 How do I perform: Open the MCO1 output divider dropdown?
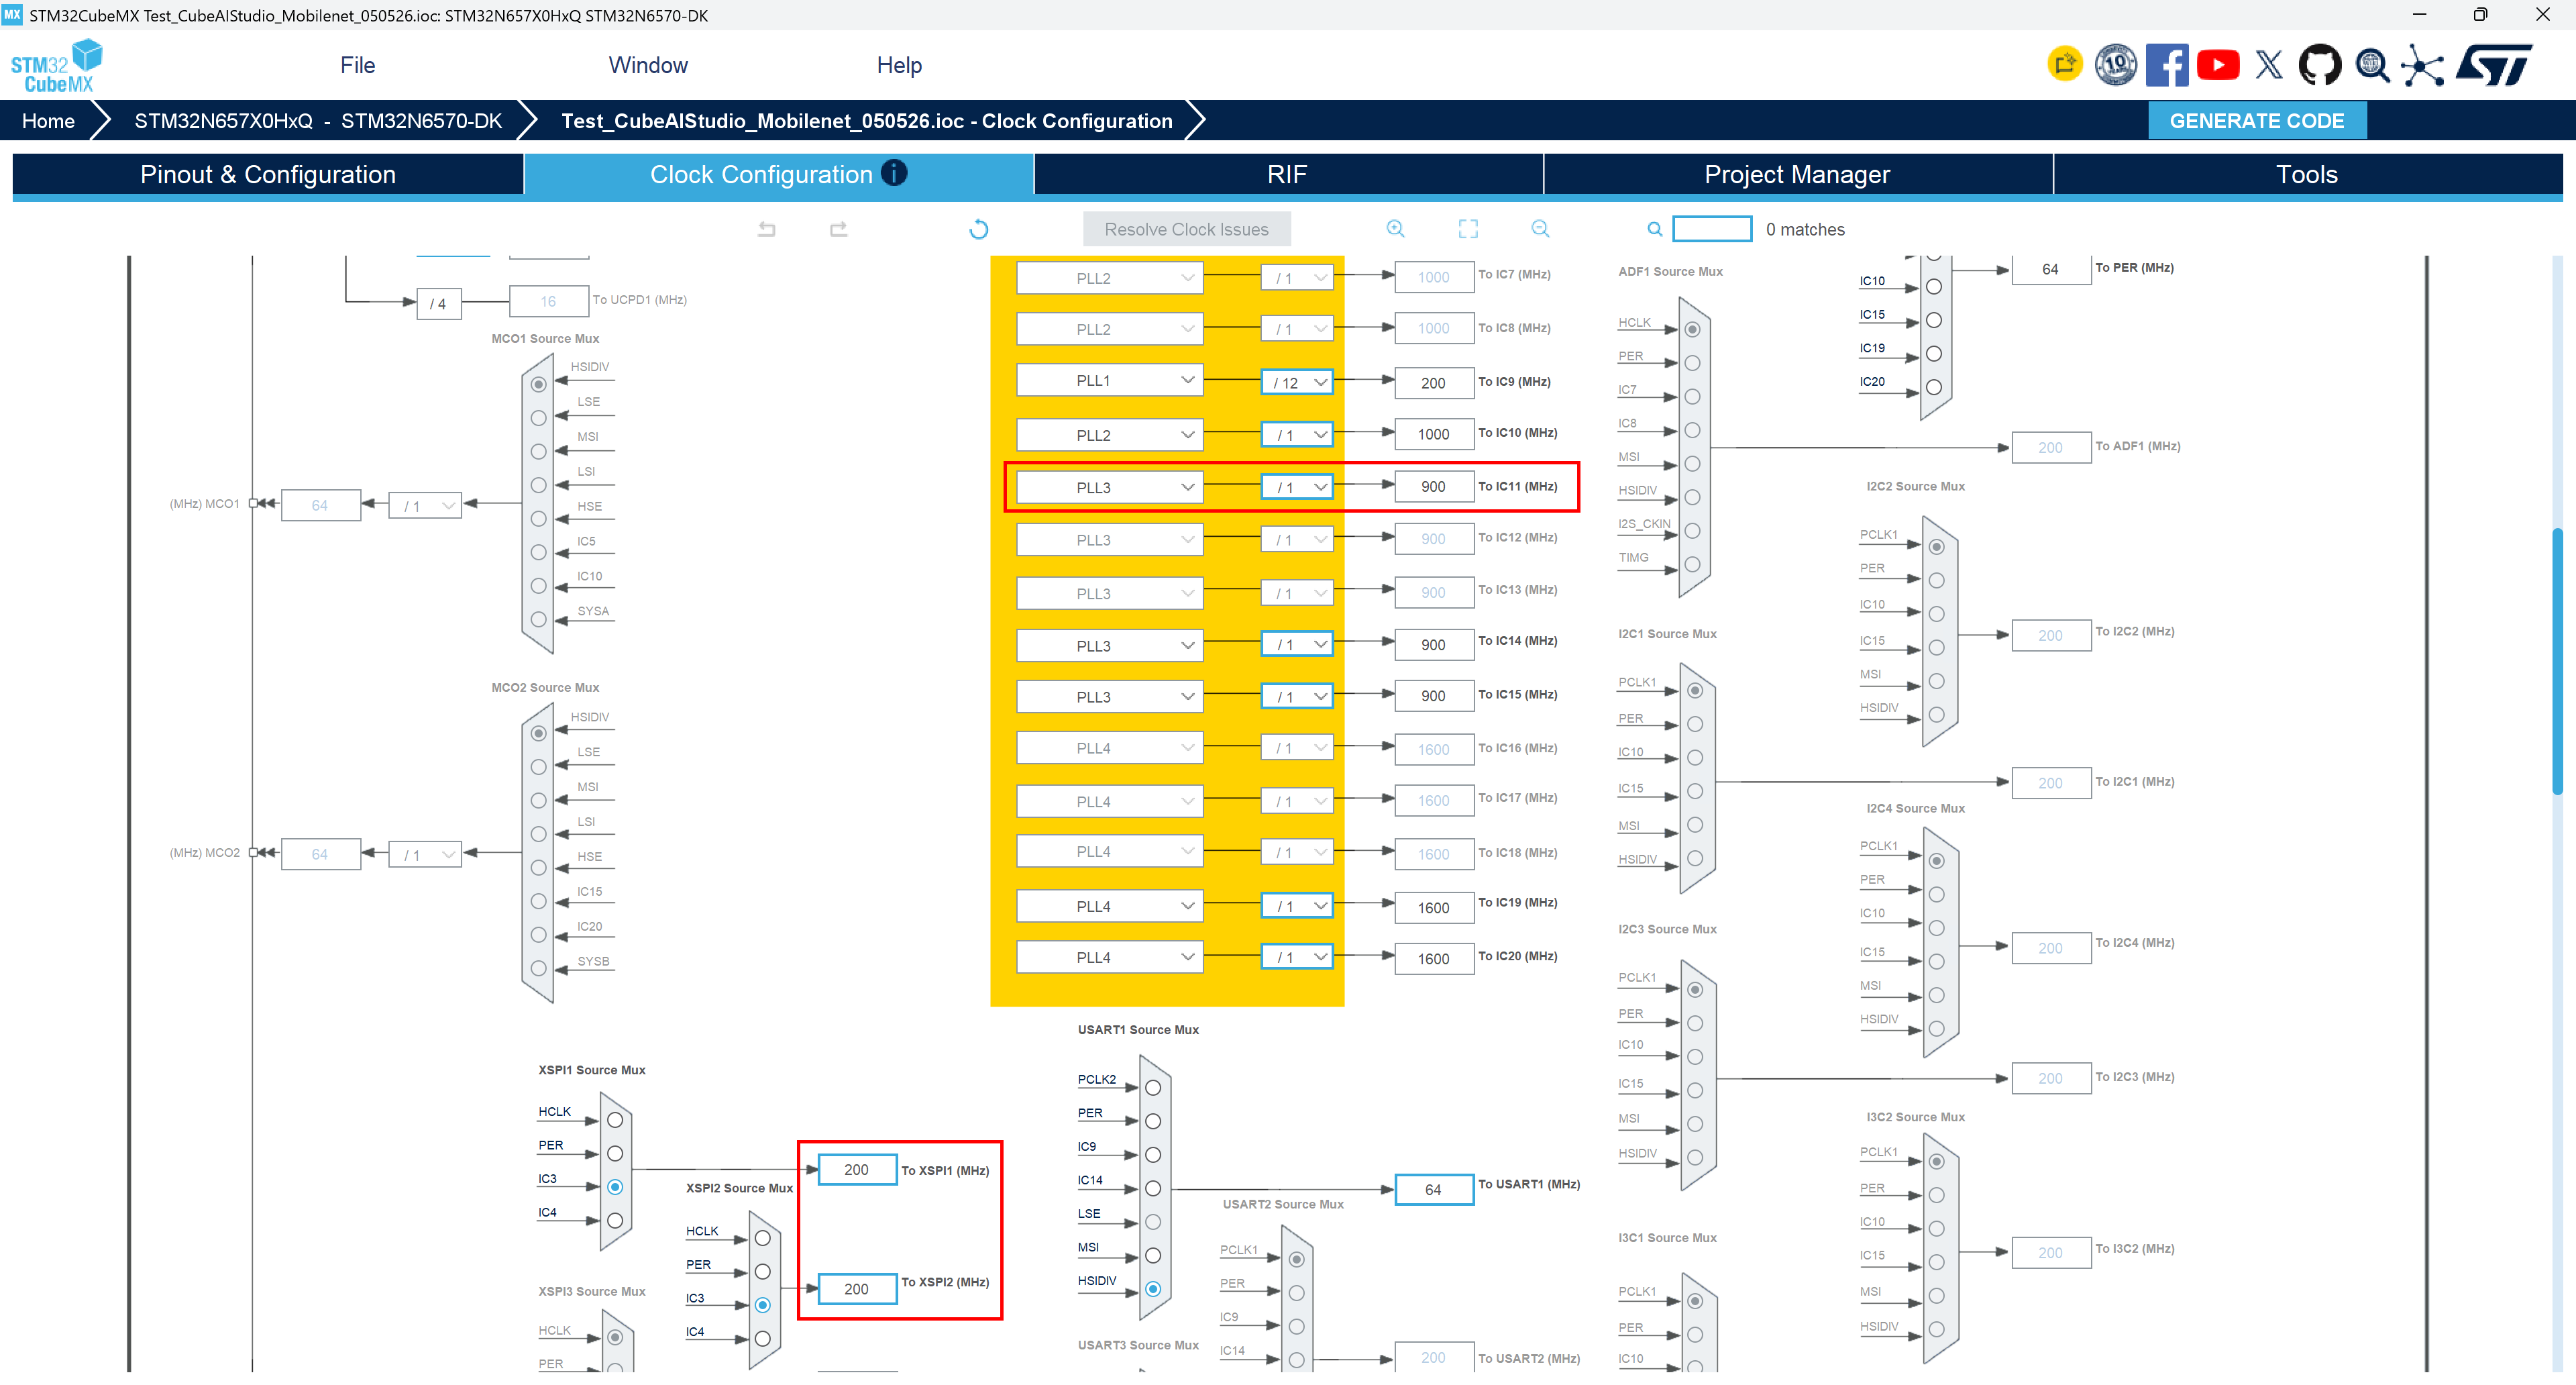(x=425, y=506)
